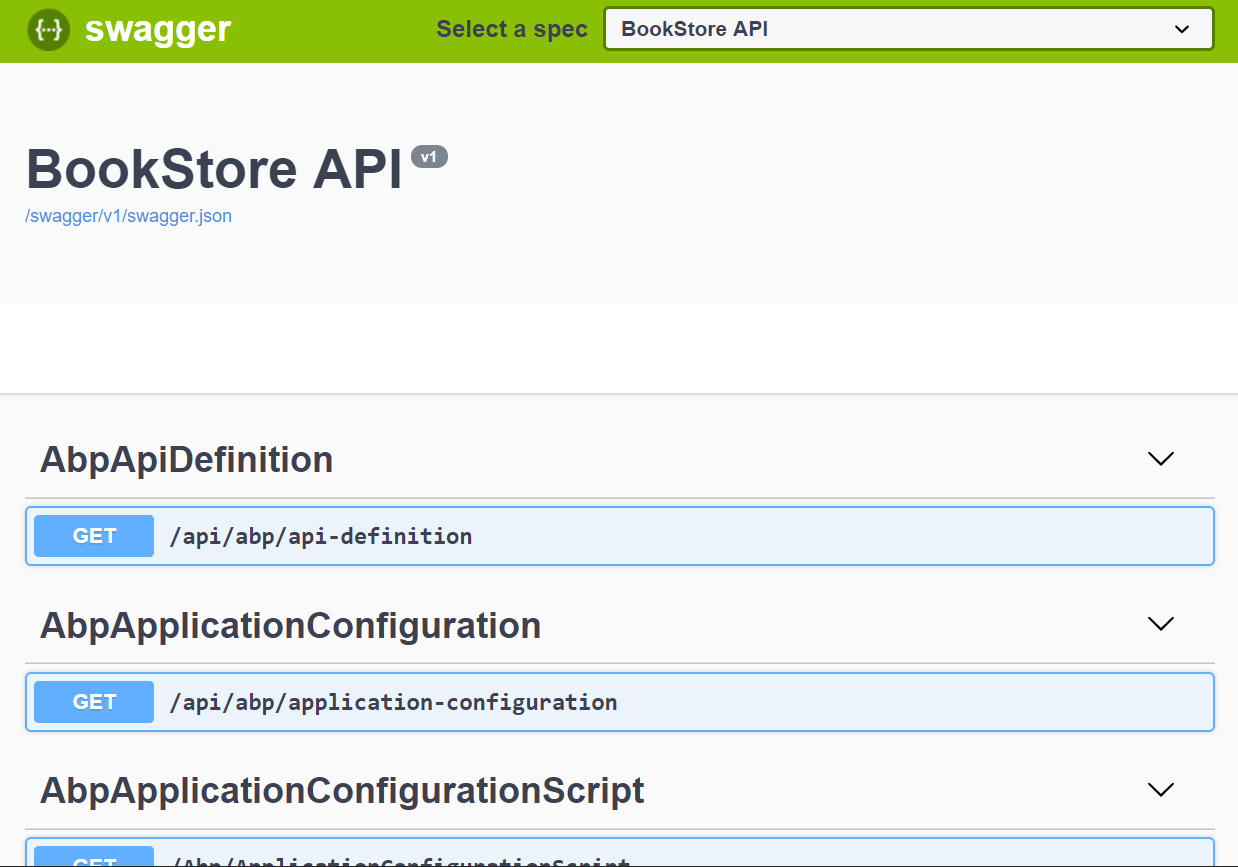Click the "Select a spec" label
1238x867 pixels.
[511, 30]
